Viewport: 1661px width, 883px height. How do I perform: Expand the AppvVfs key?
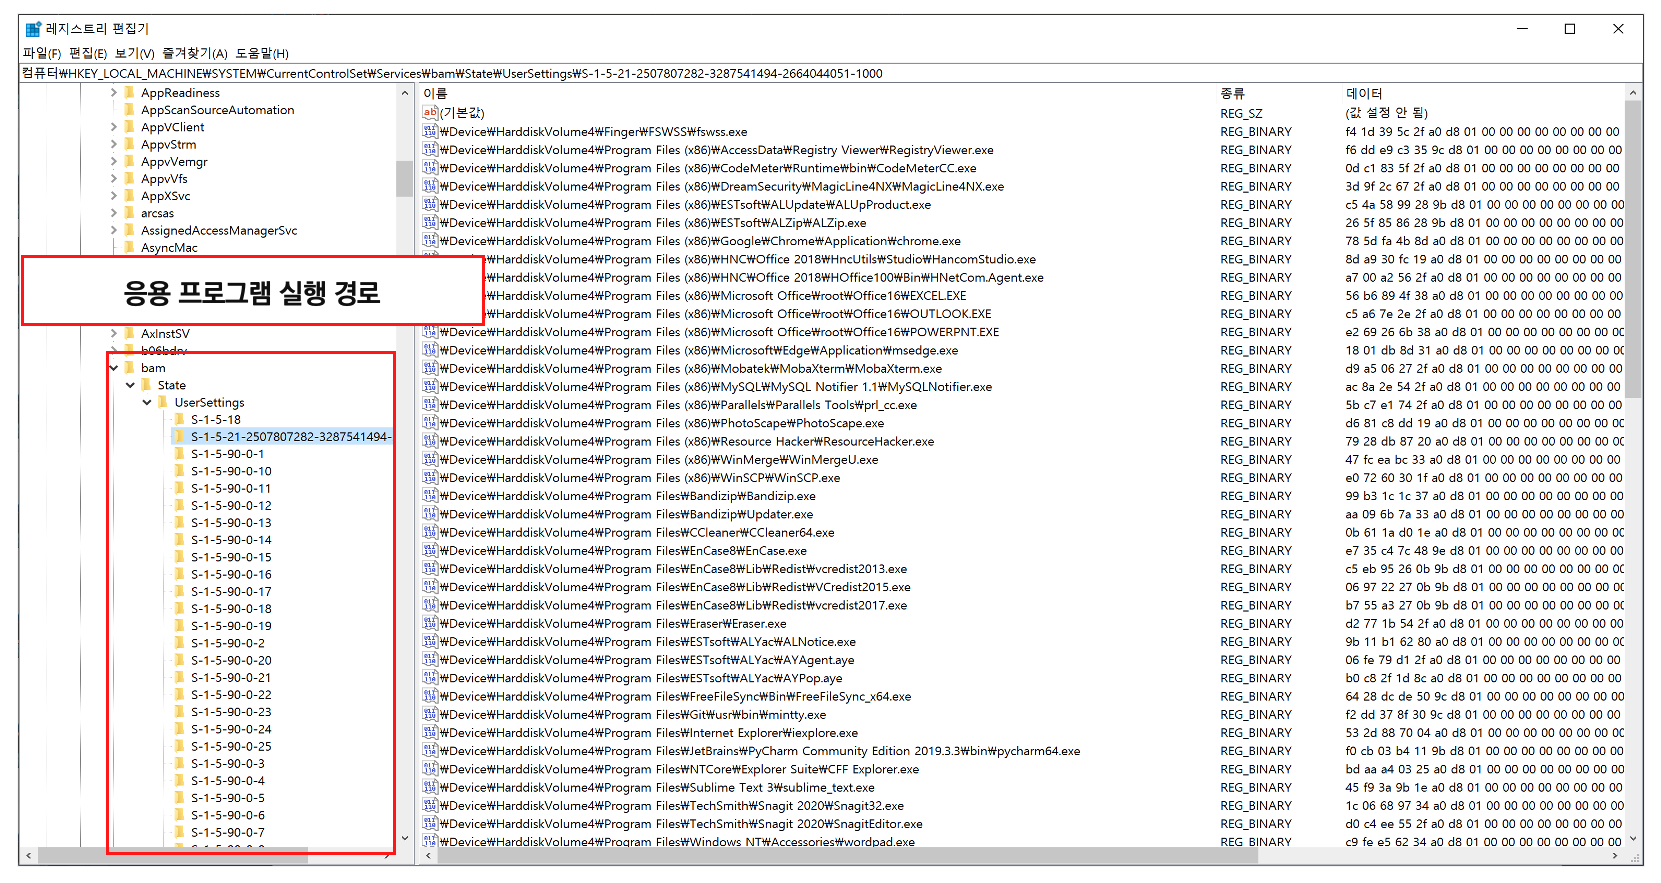(x=113, y=179)
